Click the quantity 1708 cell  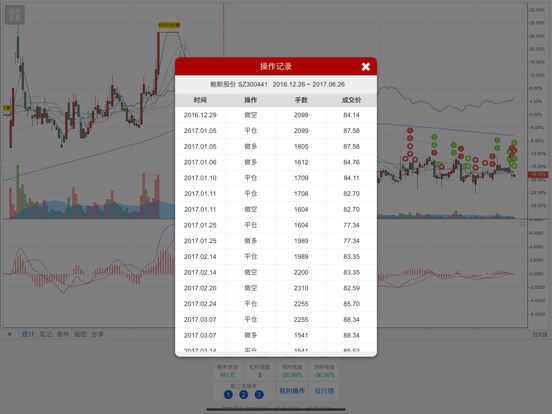[301, 194]
